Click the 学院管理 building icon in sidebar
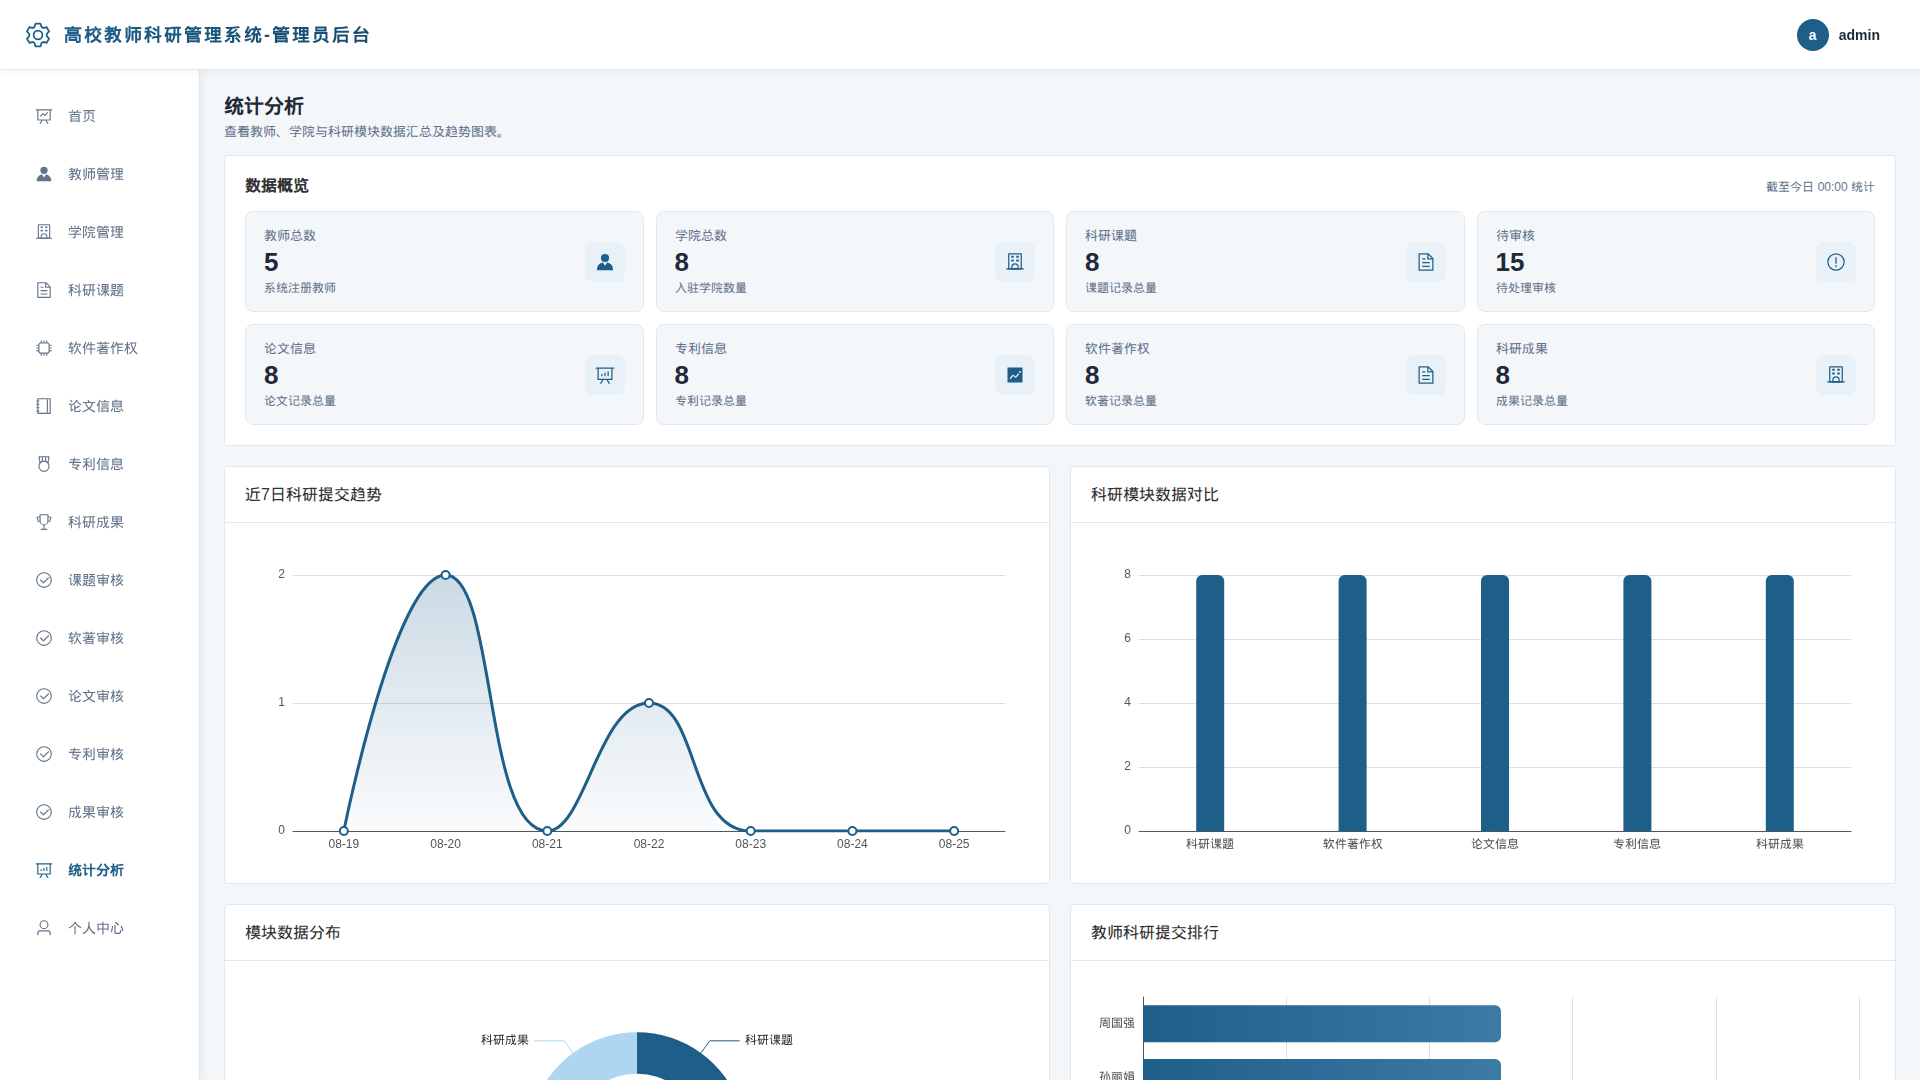The width and height of the screenshot is (1920, 1080). point(44,232)
